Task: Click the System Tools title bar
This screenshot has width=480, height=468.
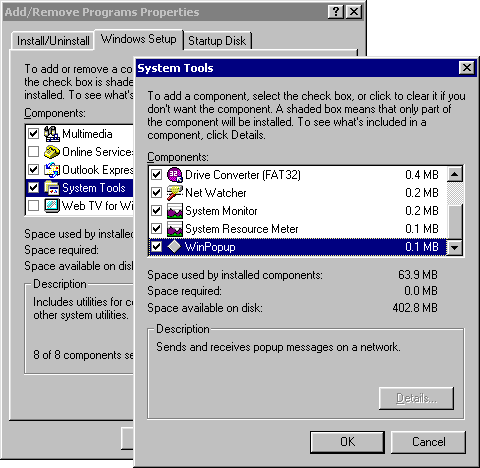Action: pyautogui.click(x=297, y=68)
